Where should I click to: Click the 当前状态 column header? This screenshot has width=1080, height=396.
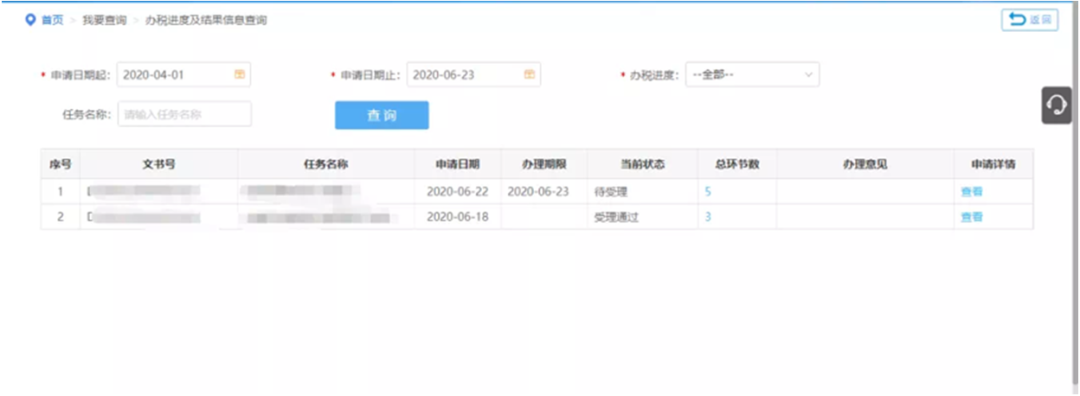coord(643,164)
